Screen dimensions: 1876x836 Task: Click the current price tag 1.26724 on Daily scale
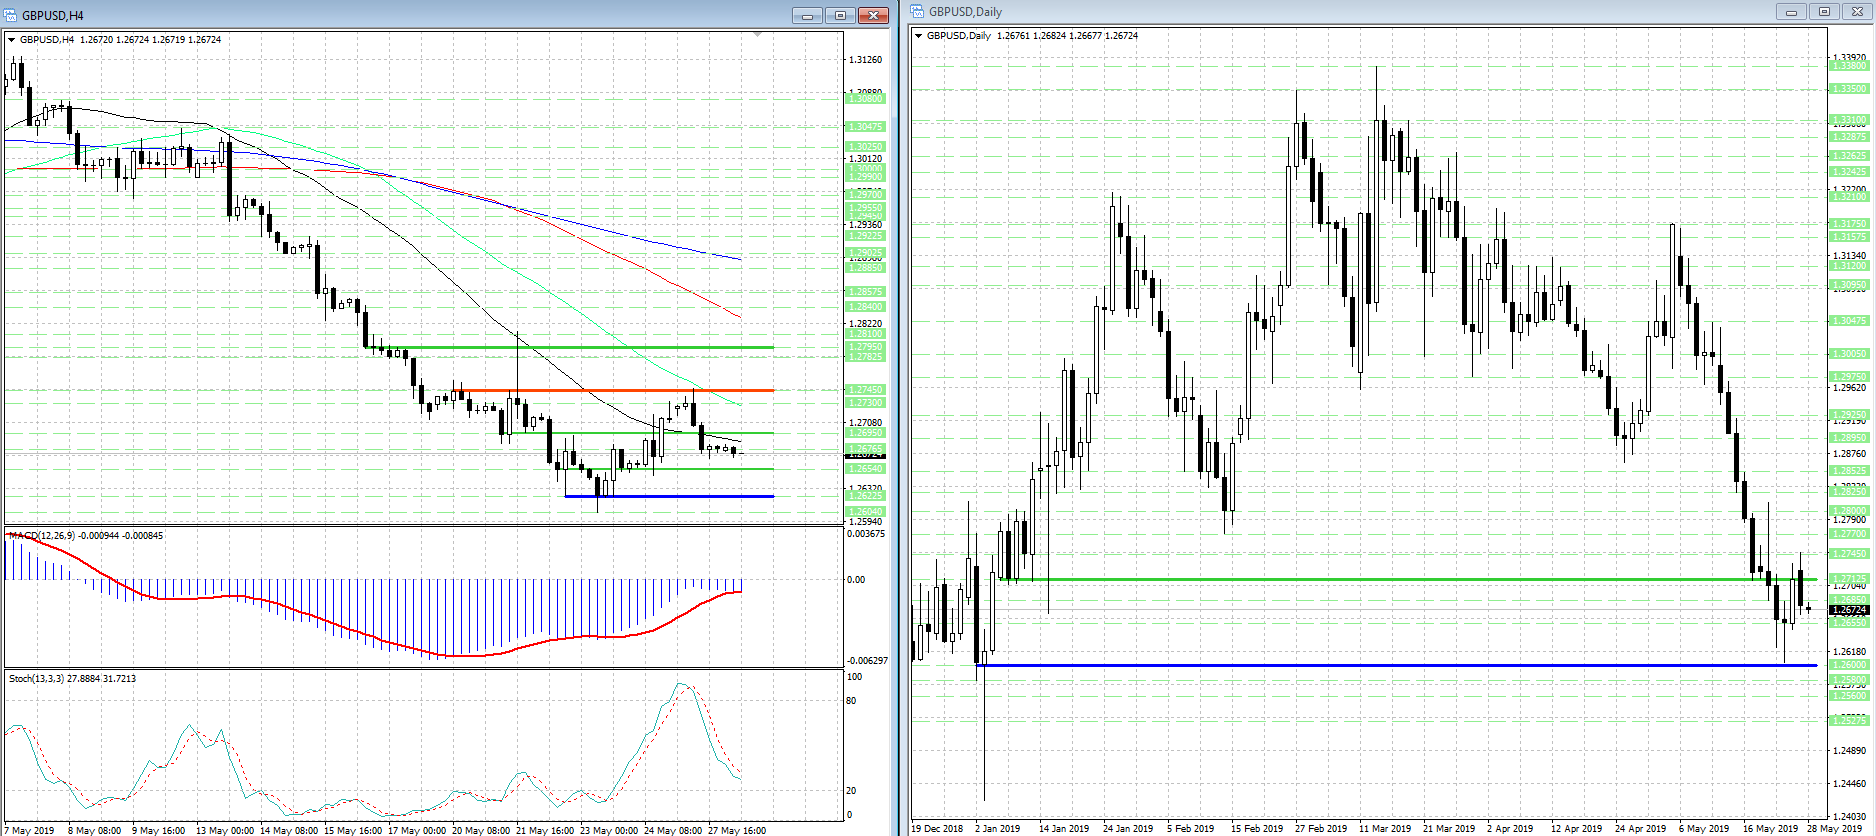[1850, 610]
